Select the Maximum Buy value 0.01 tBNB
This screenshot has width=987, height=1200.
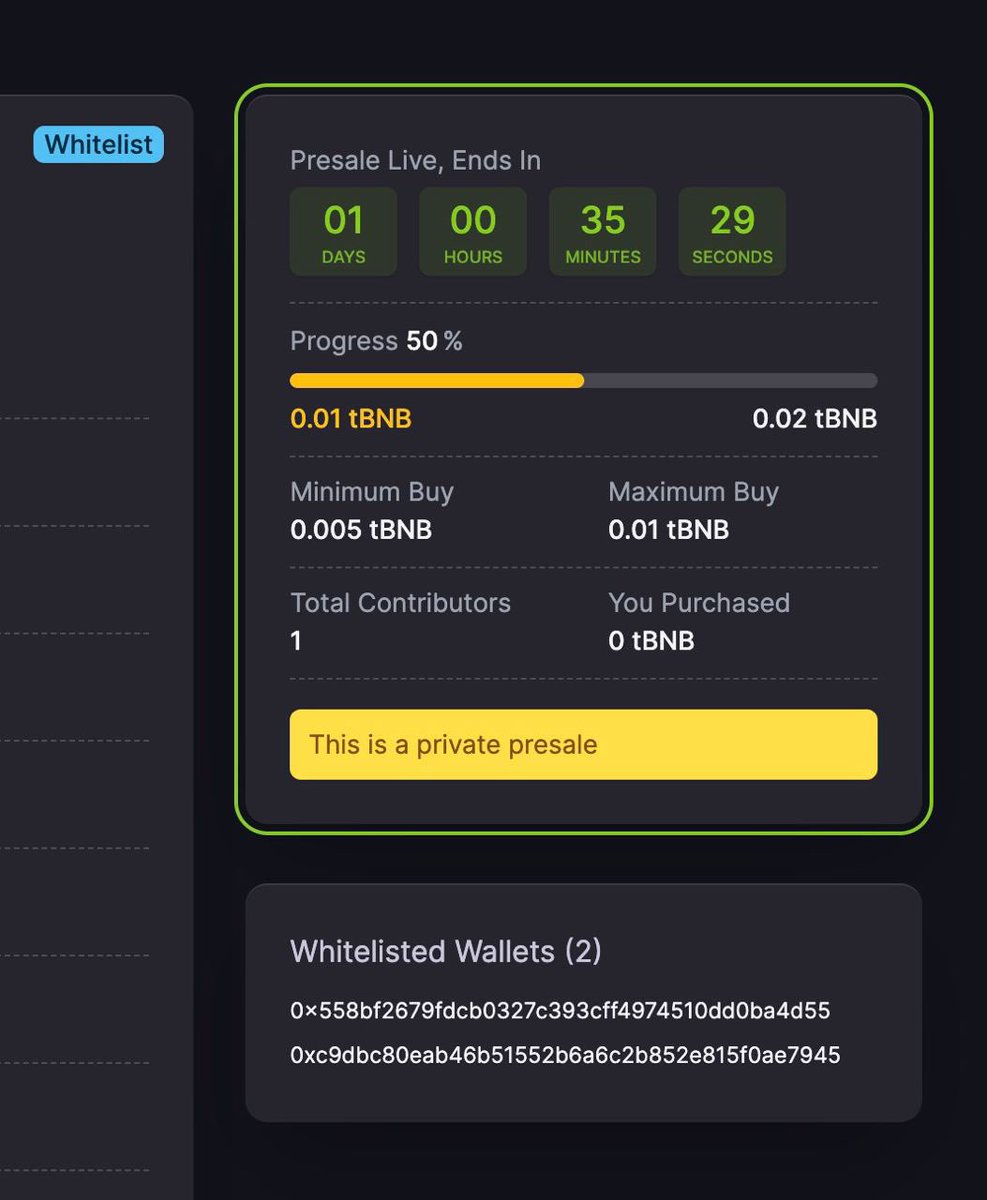pos(667,530)
